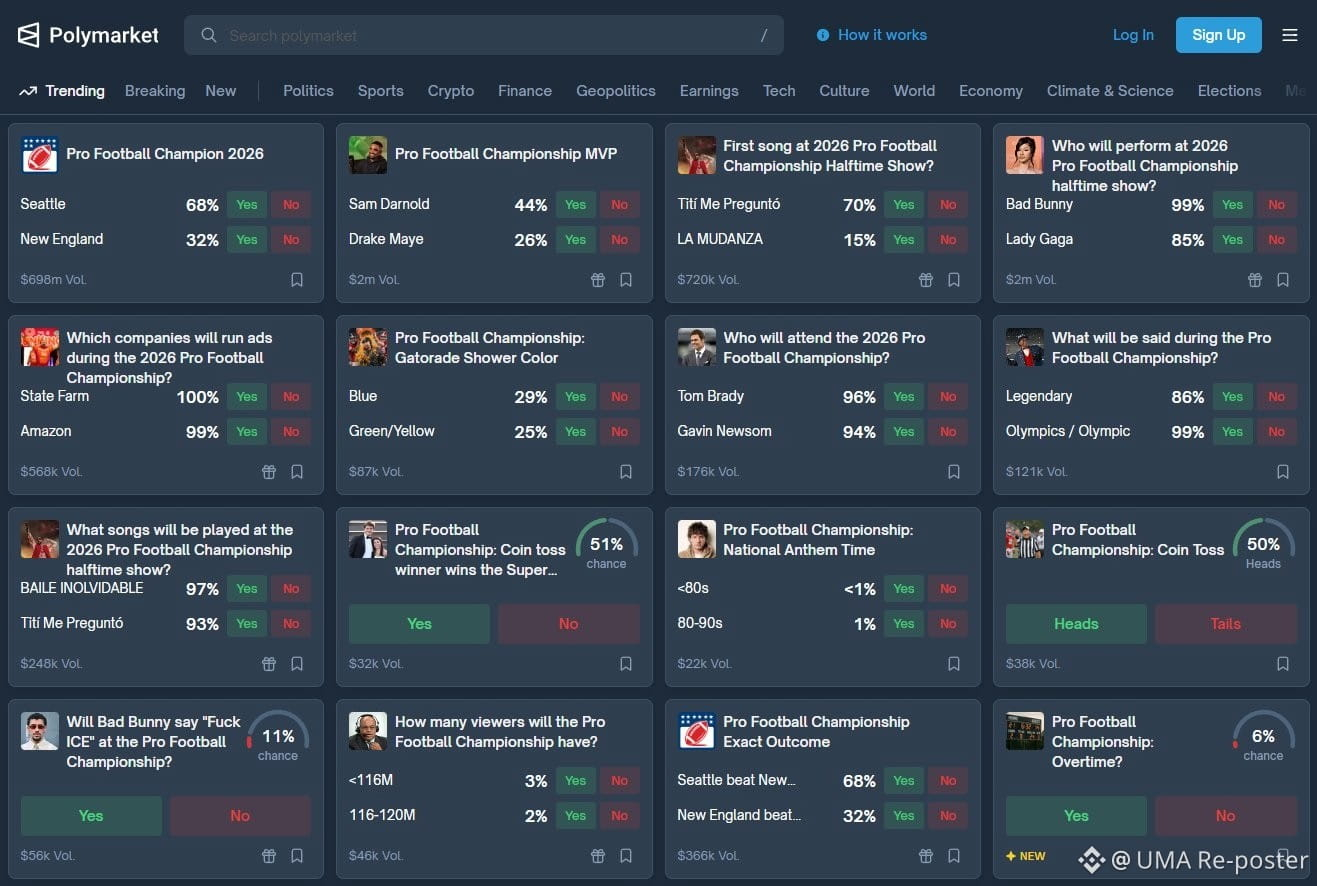Select the Geopolitics category
Screen dimensions: 1317x886
coord(616,91)
